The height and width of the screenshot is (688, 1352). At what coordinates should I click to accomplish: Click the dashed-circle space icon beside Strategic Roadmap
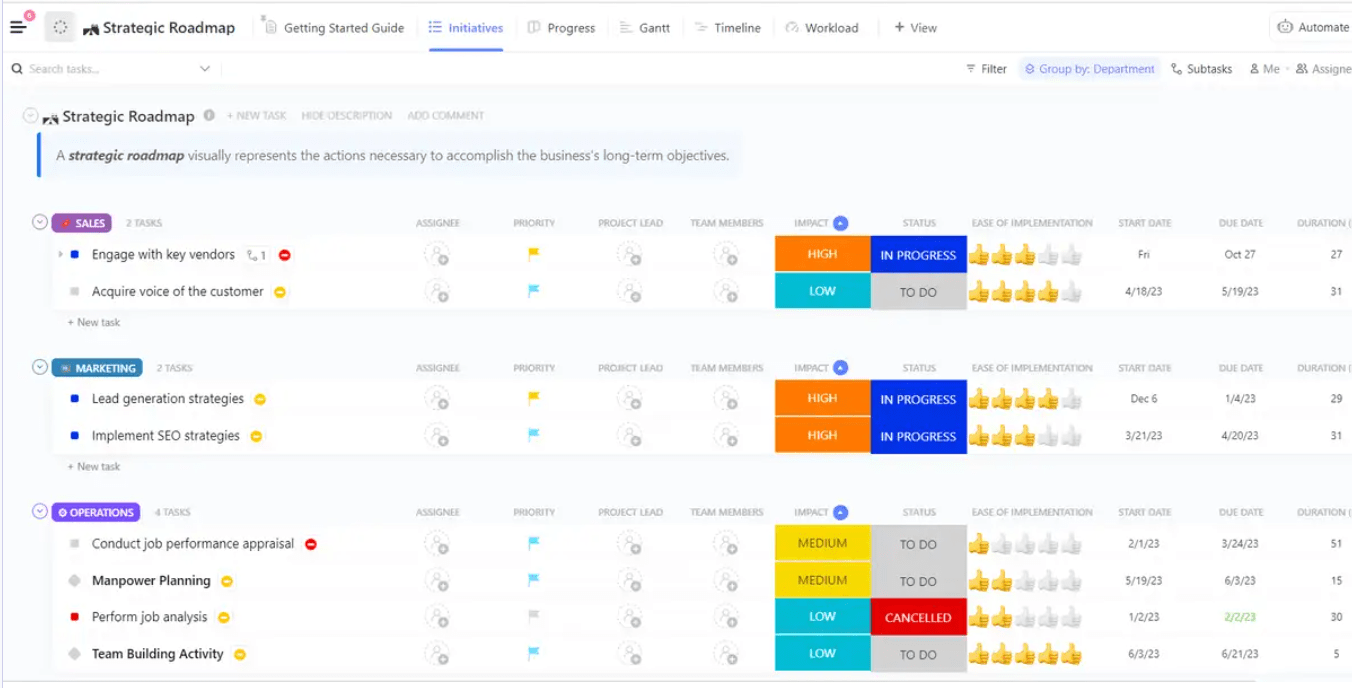point(60,27)
